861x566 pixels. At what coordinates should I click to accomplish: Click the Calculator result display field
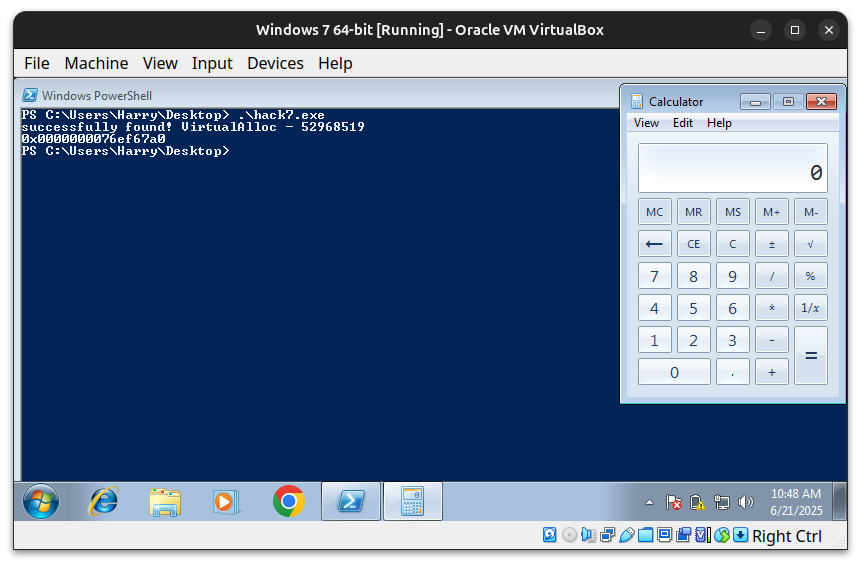click(733, 168)
